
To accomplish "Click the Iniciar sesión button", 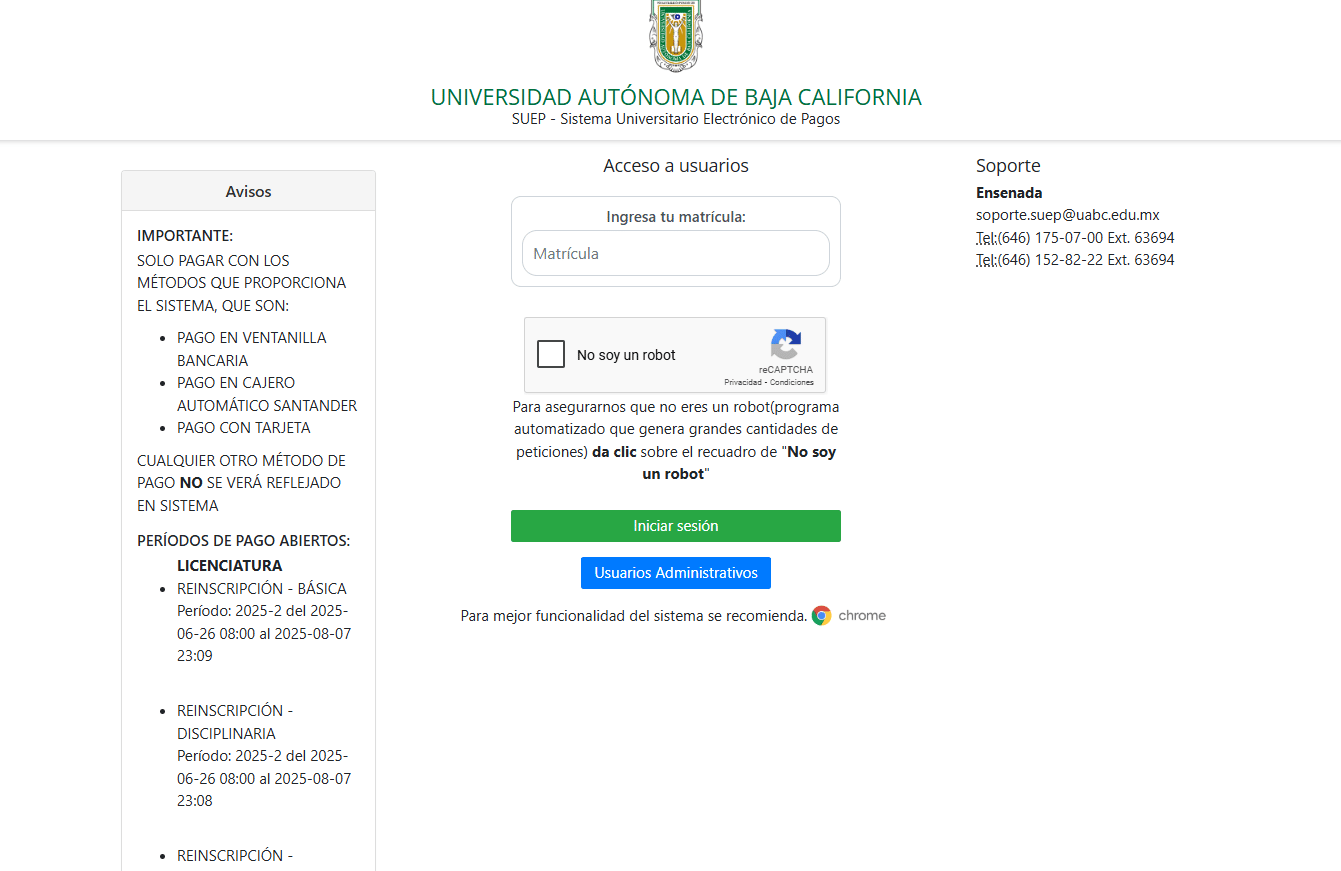I will (675, 525).
